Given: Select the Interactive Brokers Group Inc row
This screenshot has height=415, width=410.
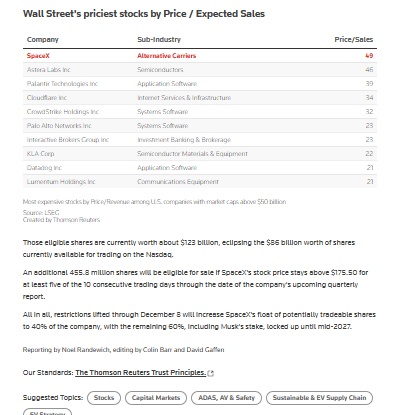Looking at the screenshot, I should [200, 140].
